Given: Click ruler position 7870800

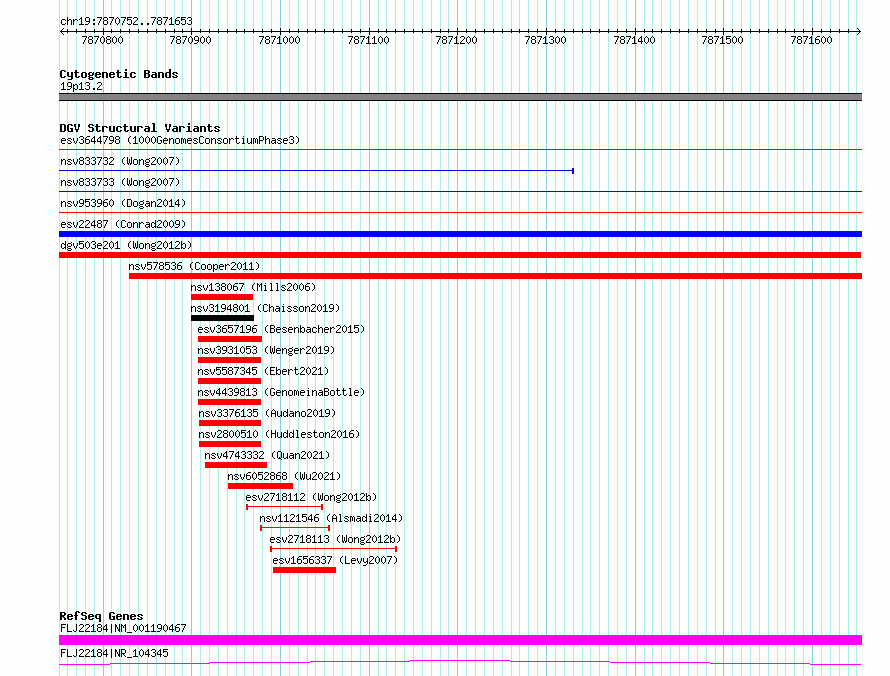Looking at the screenshot, I should 102,40.
